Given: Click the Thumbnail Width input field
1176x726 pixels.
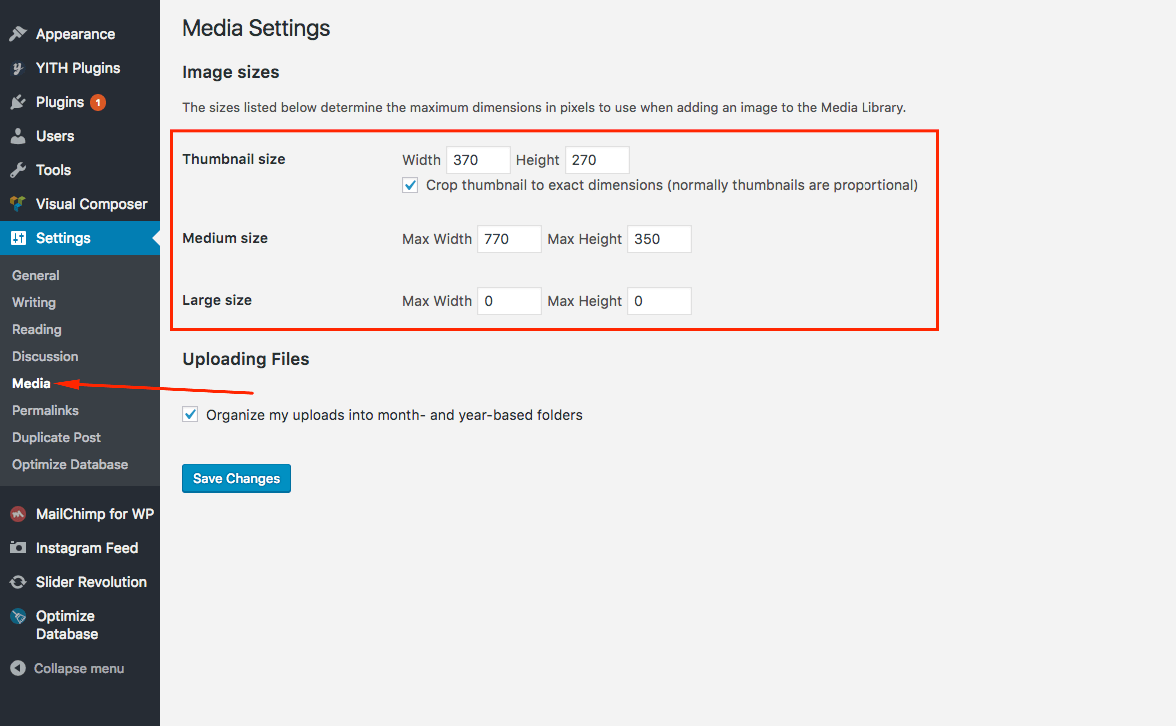Looking at the screenshot, I should [478, 160].
